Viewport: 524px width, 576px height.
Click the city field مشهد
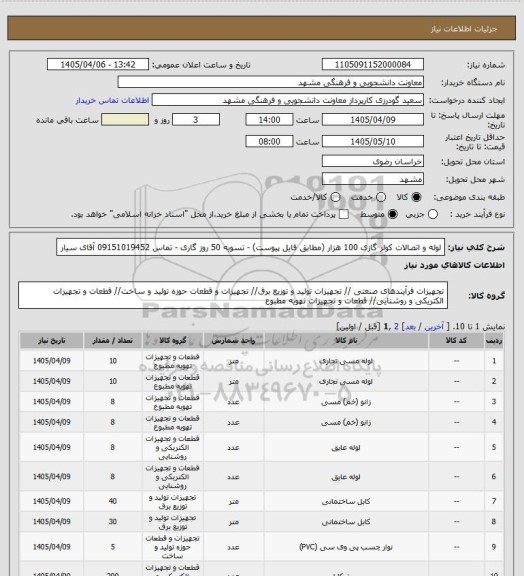373,179
